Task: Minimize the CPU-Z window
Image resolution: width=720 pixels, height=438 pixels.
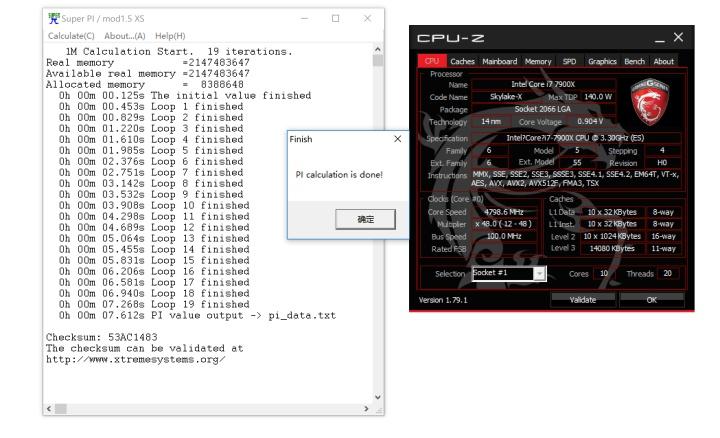Action: click(x=660, y=39)
